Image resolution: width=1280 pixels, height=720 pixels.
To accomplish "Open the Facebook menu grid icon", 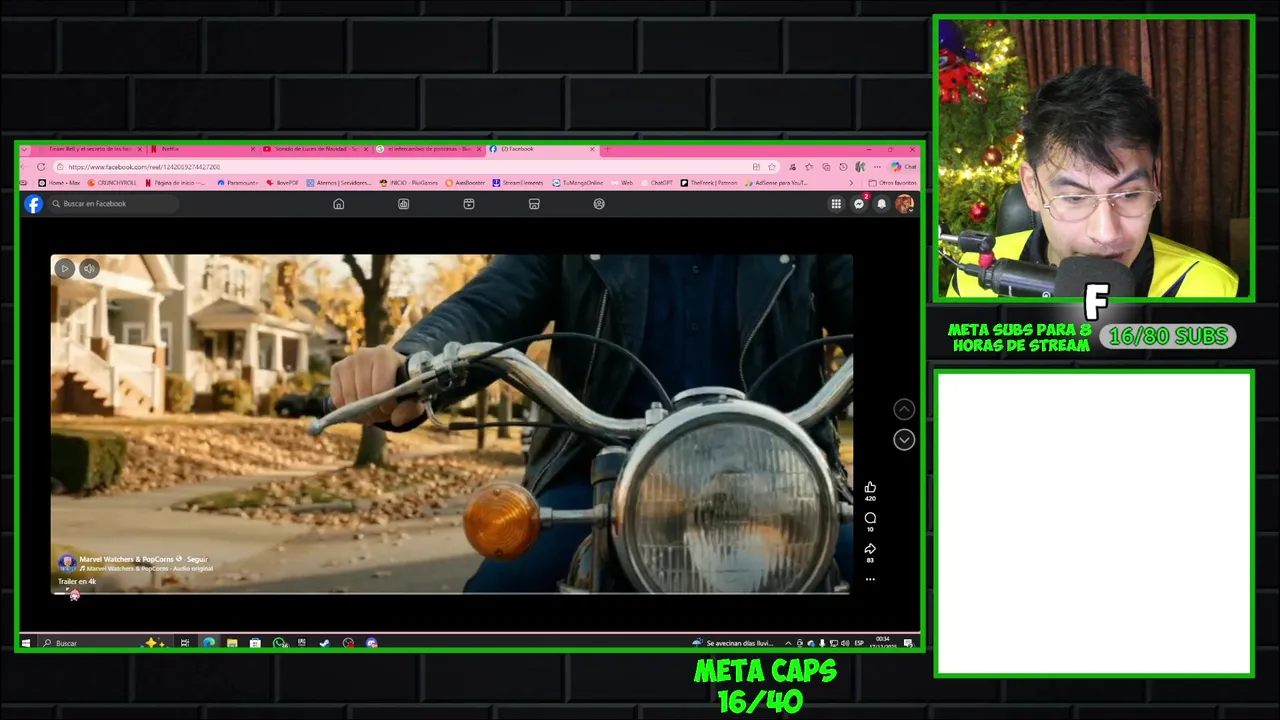I will click(836, 204).
